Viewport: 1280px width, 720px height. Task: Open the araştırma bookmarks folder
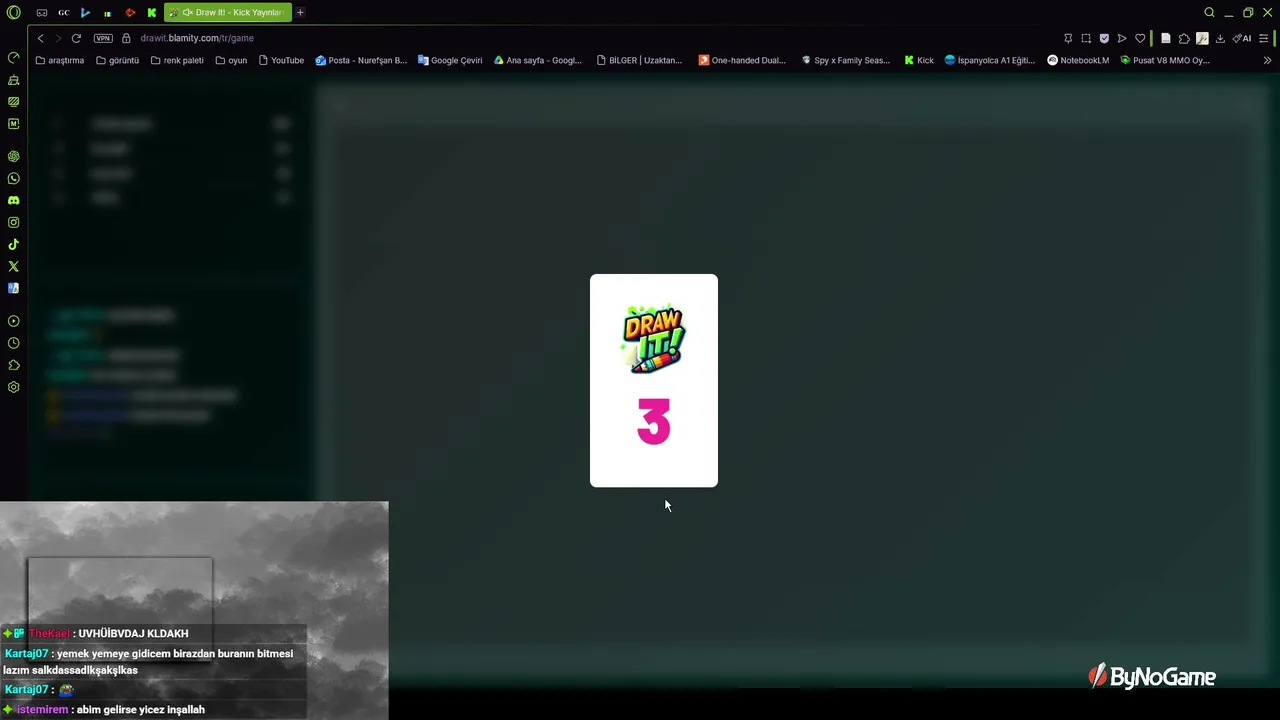(x=60, y=60)
